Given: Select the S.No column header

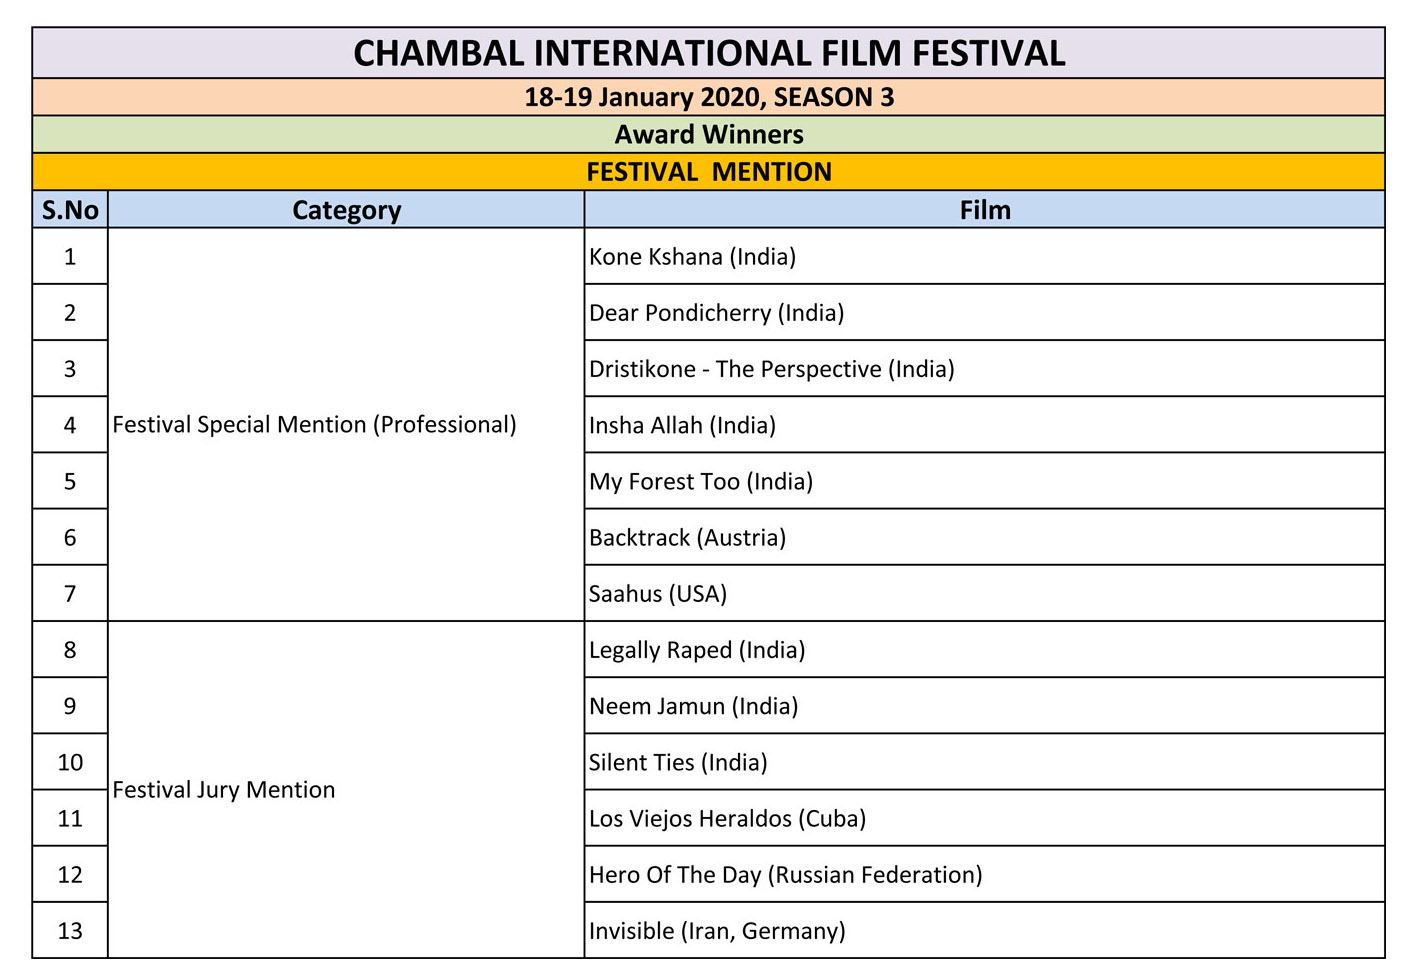Looking at the screenshot, I should (x=70, y=209).
